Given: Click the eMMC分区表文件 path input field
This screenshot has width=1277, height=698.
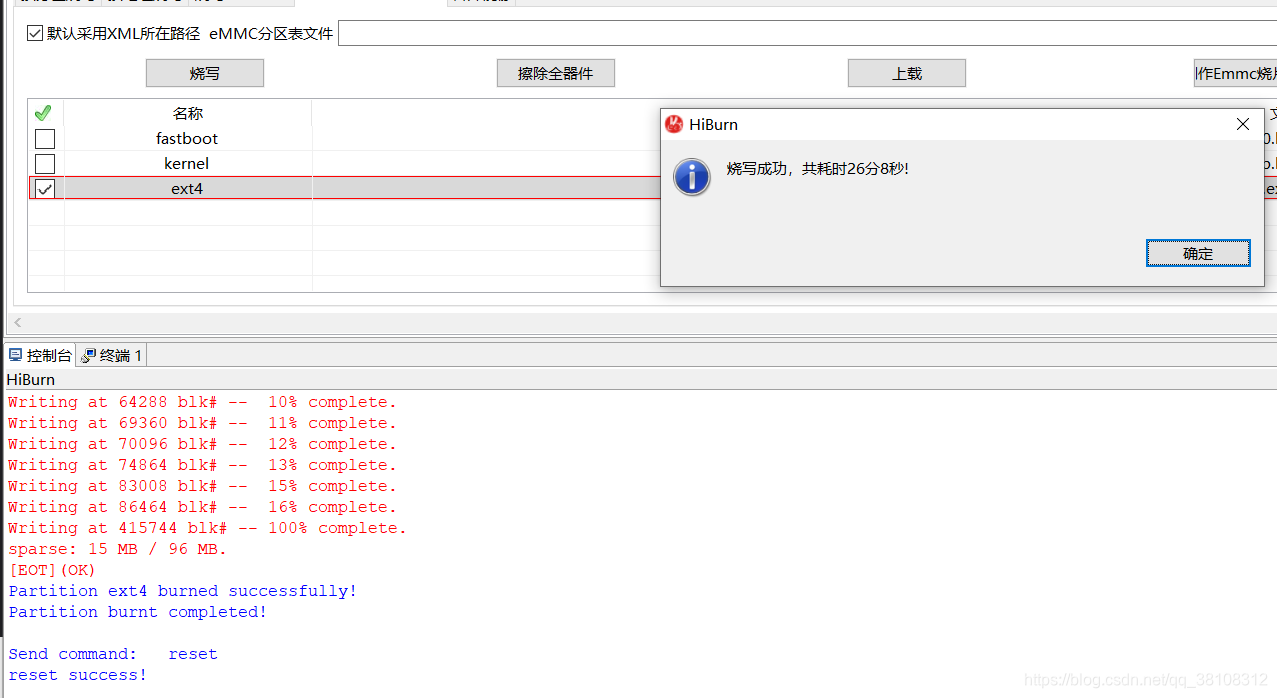Looking at the screenshot, I should (x=700, y=32).
